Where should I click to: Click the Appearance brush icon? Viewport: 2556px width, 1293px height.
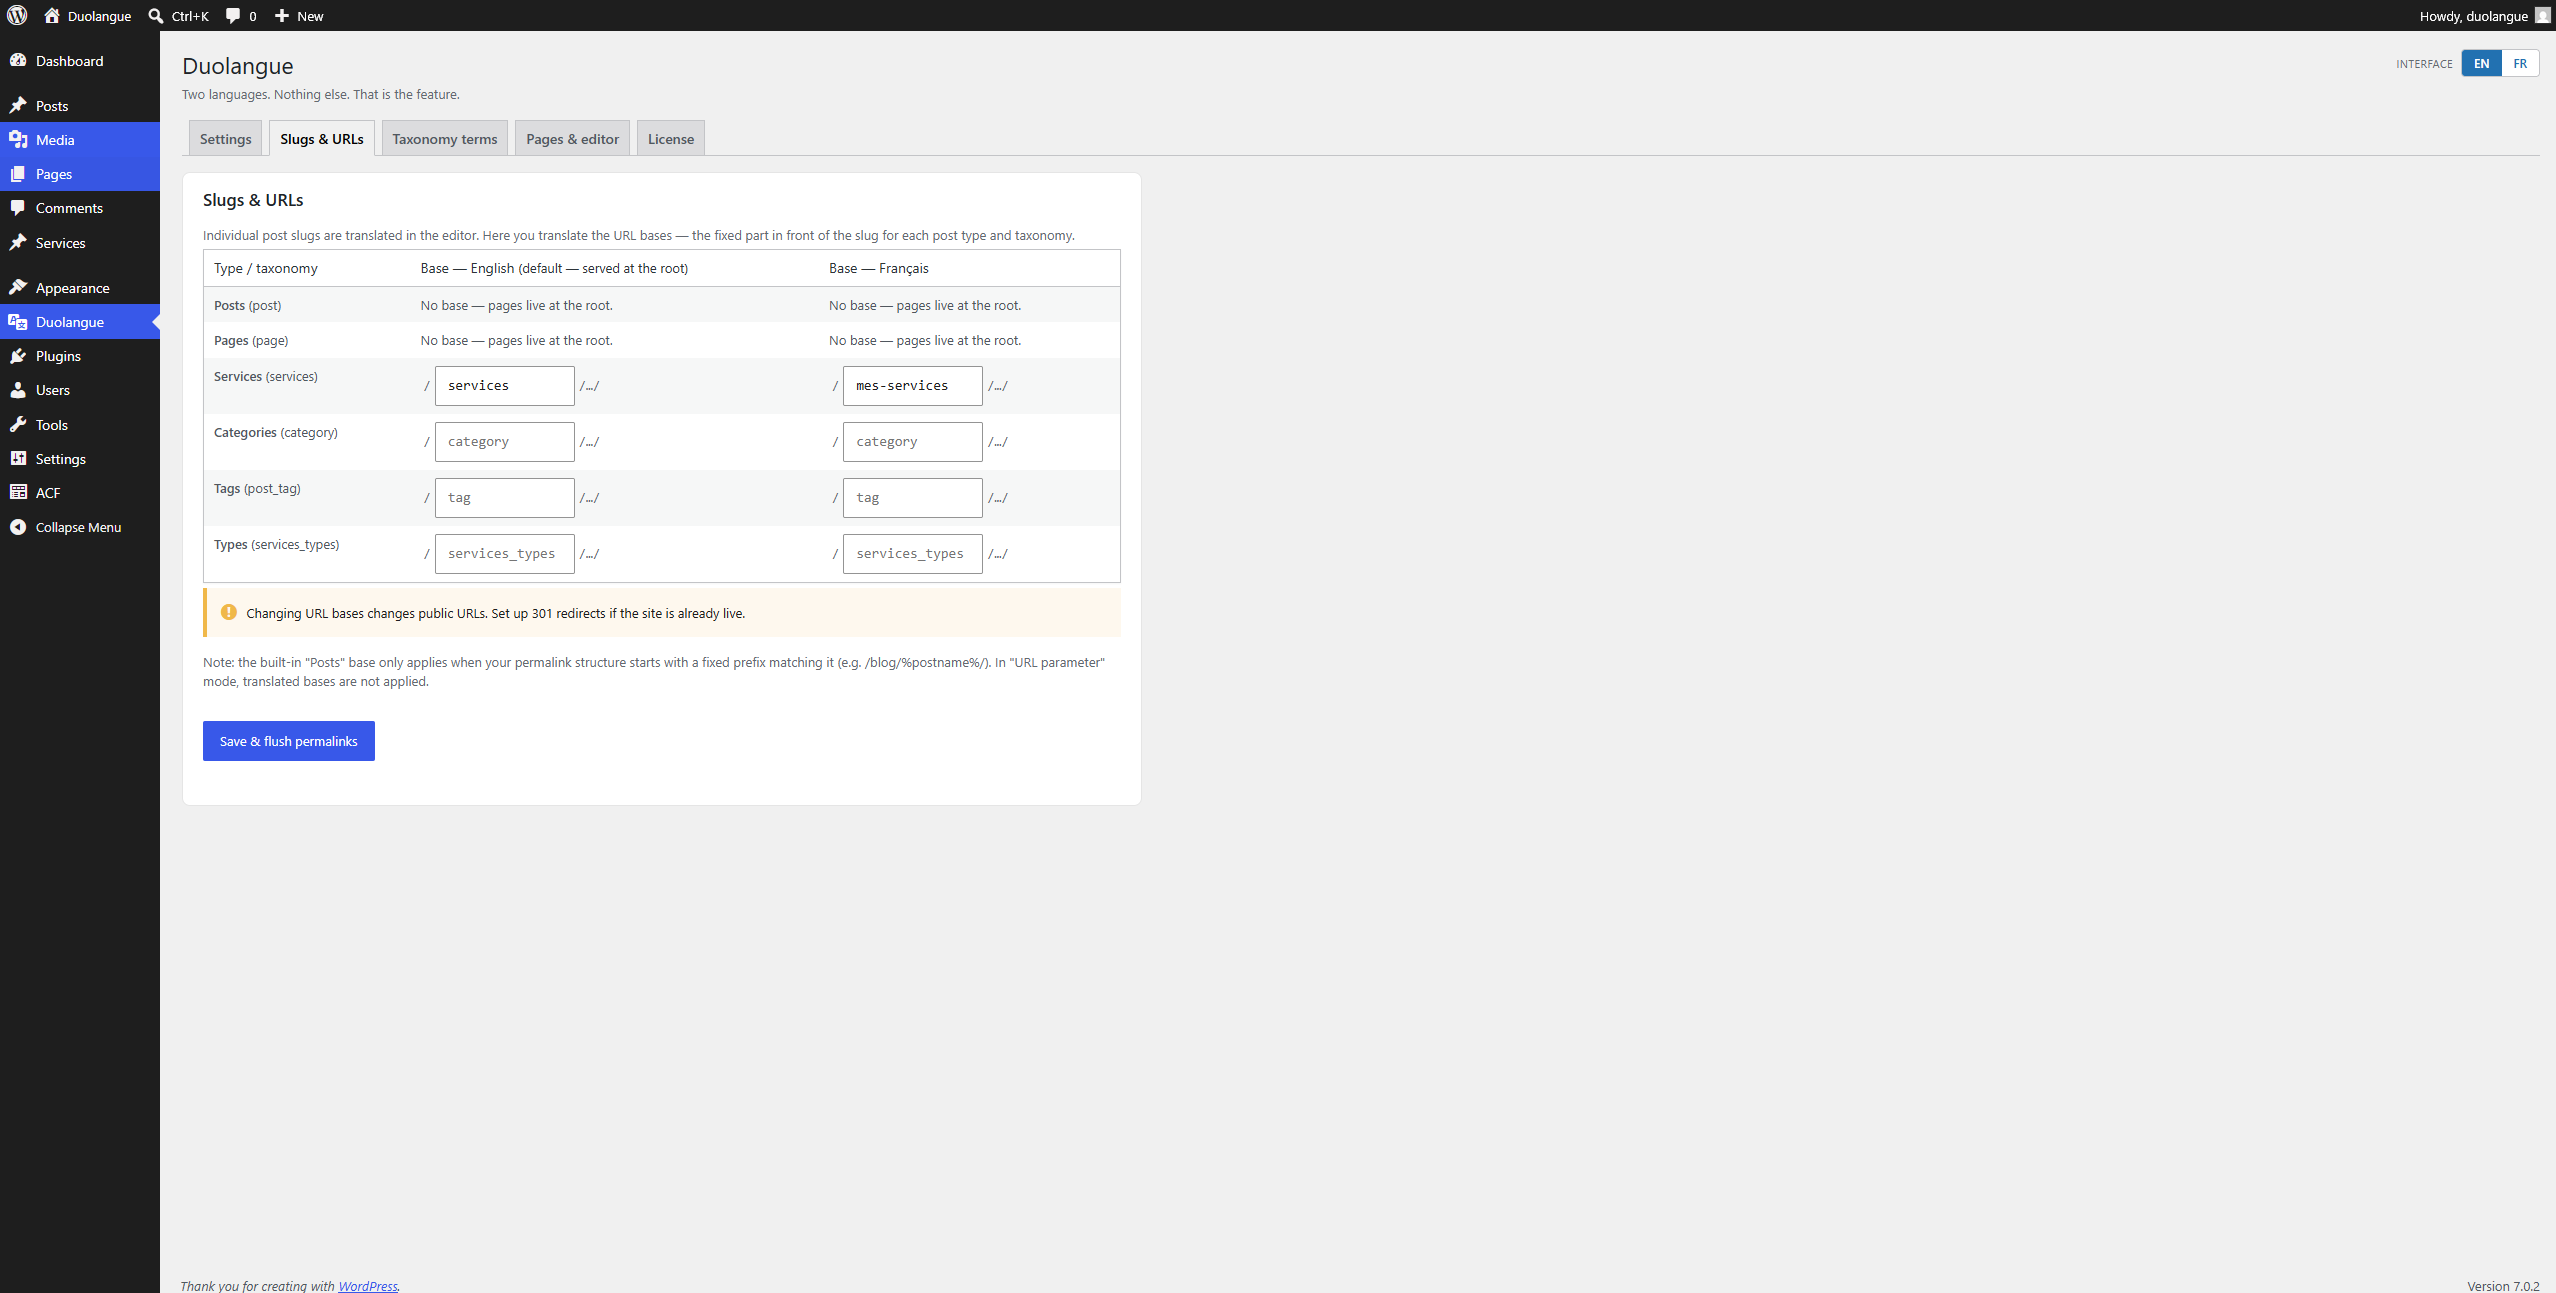point(18,287)
